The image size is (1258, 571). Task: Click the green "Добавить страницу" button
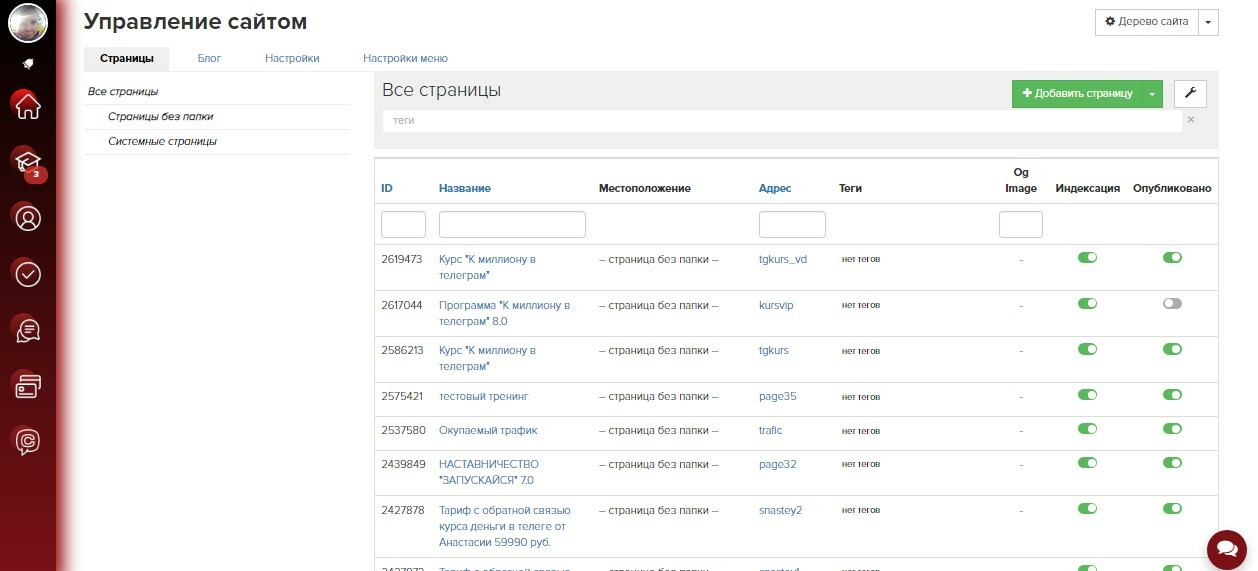(1076, 94)
